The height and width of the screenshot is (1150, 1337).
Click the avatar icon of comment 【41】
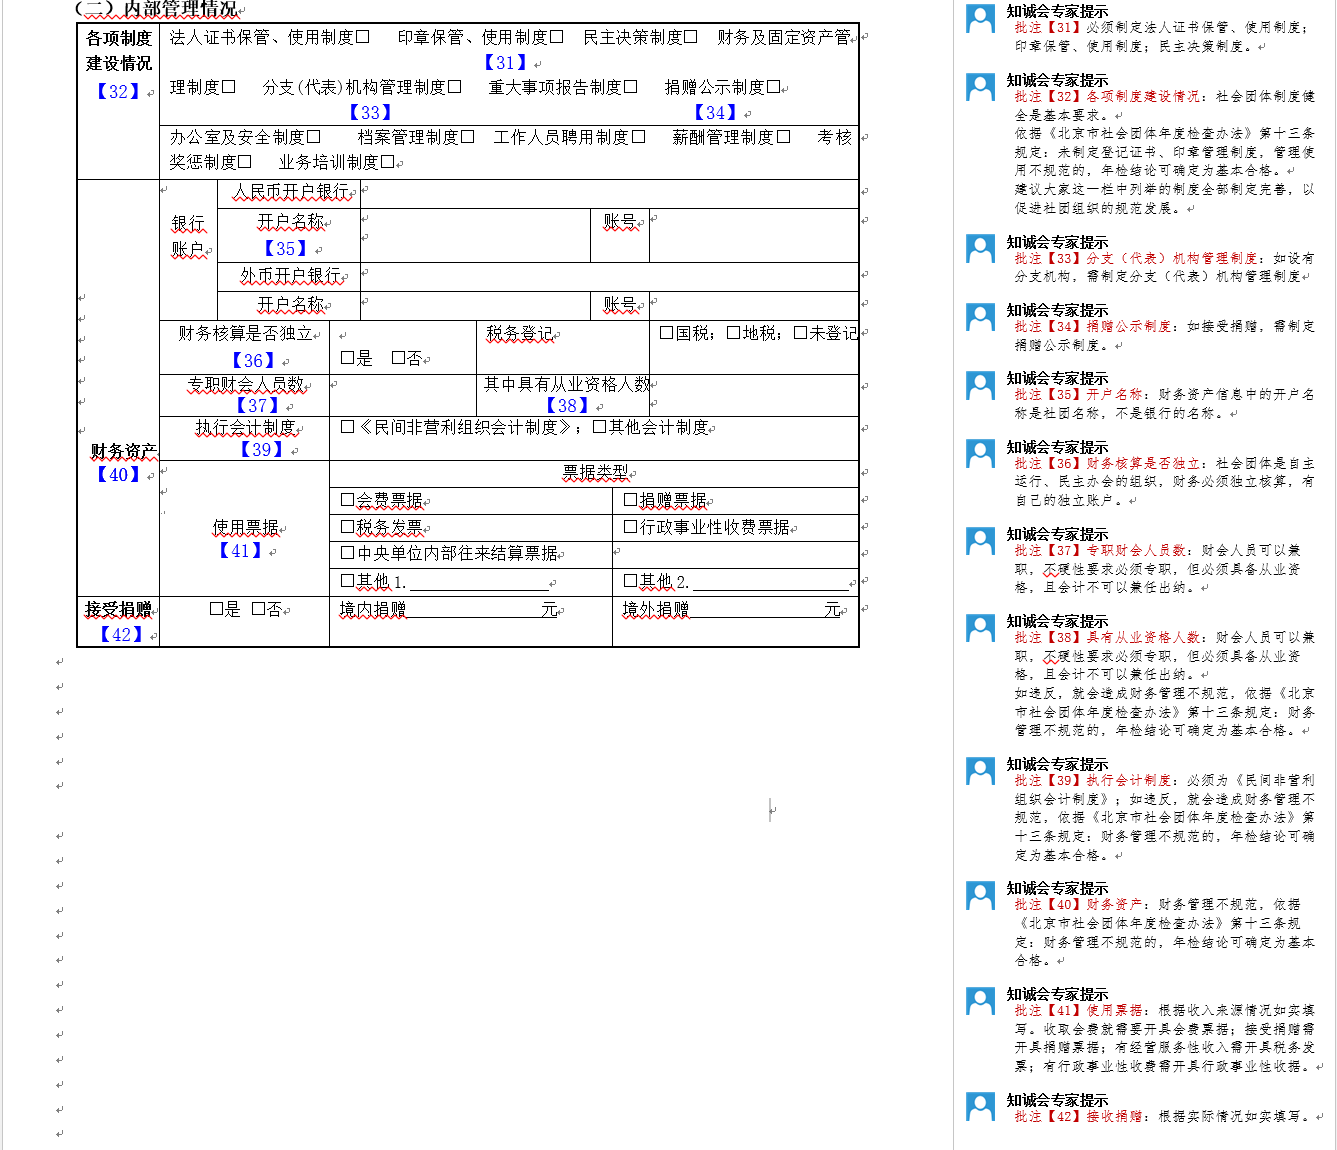point(980,1002)
